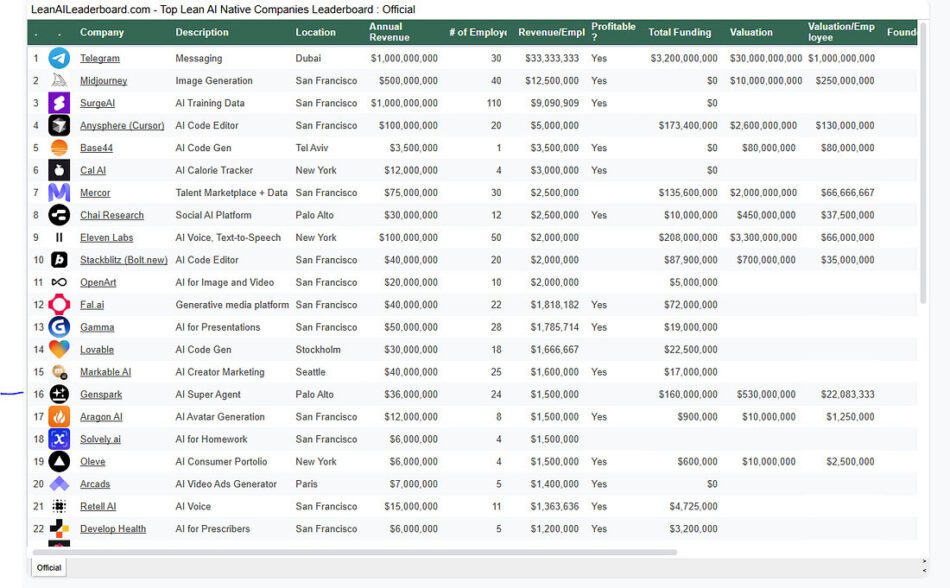This screenshot has height=588, width=950.
Task: Click the Telegram logo icon
Action: (59, 58)
